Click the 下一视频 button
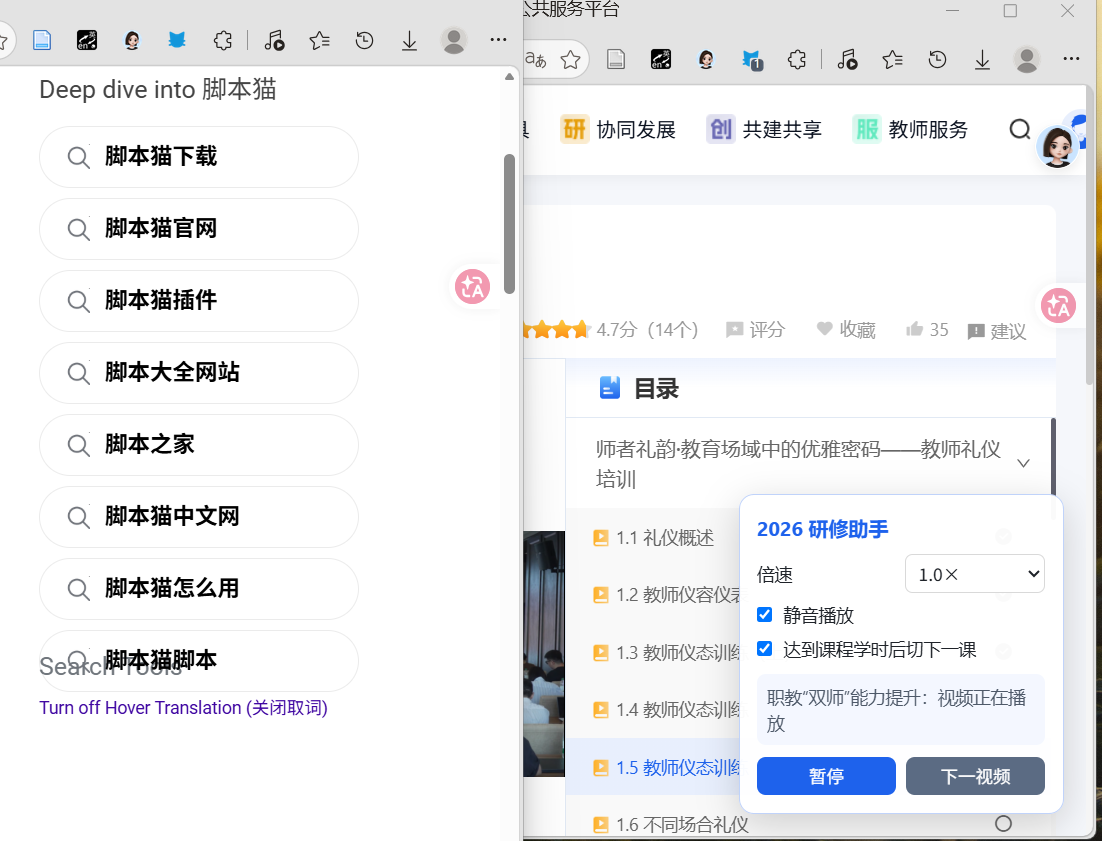The height and width of the screenshot is (841, 1102). (975, 776)
